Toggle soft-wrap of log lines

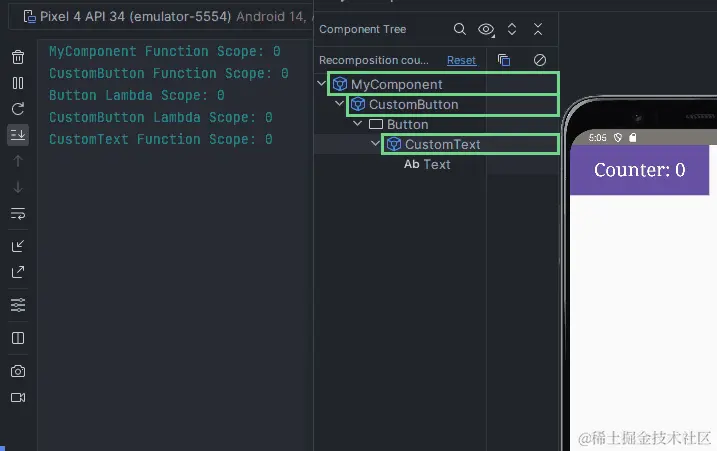[18, 213]
